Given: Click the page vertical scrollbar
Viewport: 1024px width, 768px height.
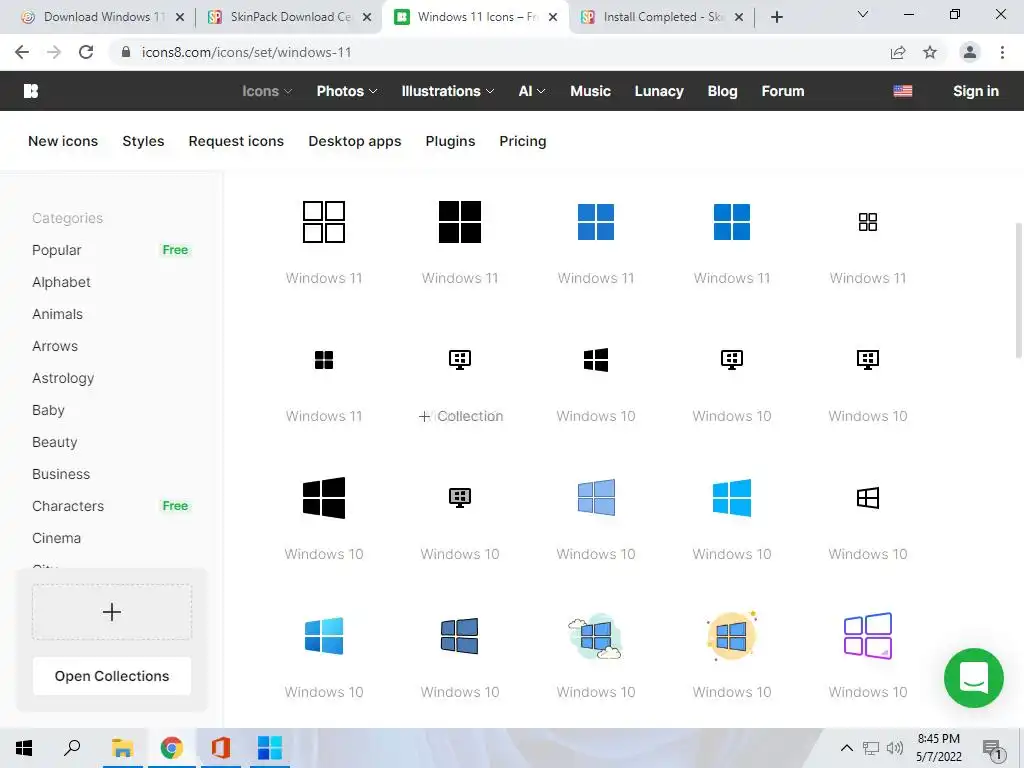Looking at the screenshot, I should pyautogui.click(x=1019, y=291).
